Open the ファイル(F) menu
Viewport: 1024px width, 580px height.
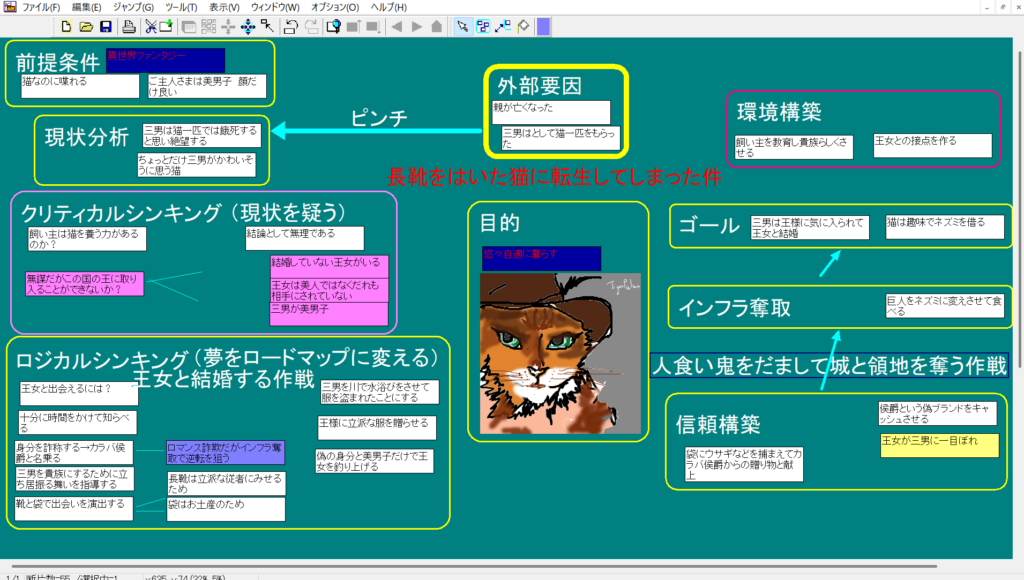[41, 7]
